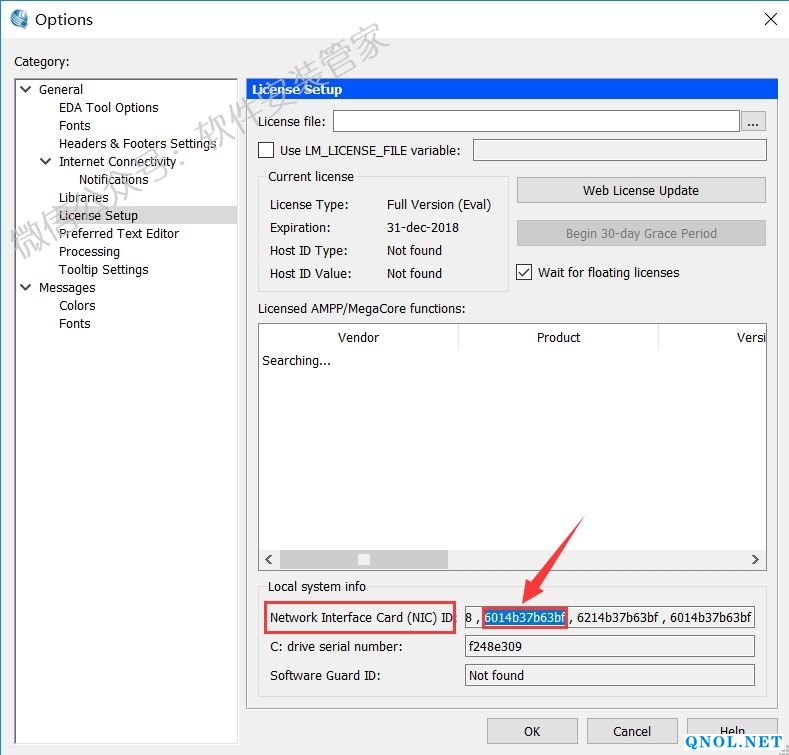Collapse the Internet Connectivity node
Image resolution: width=789 pixels, height=755 pixels.
tap(45, 161)
